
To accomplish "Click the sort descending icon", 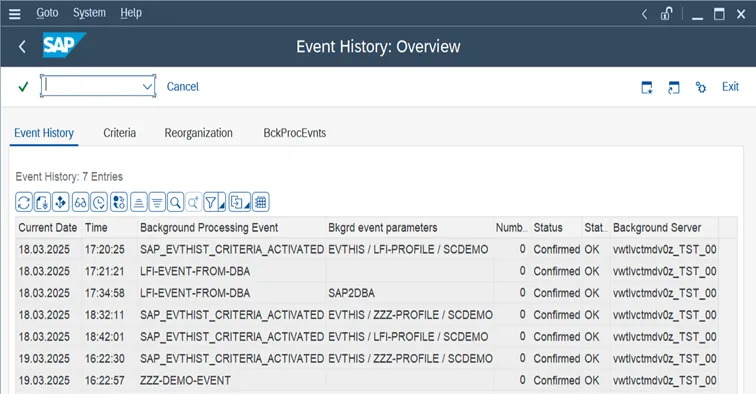I will click(157, 202).
